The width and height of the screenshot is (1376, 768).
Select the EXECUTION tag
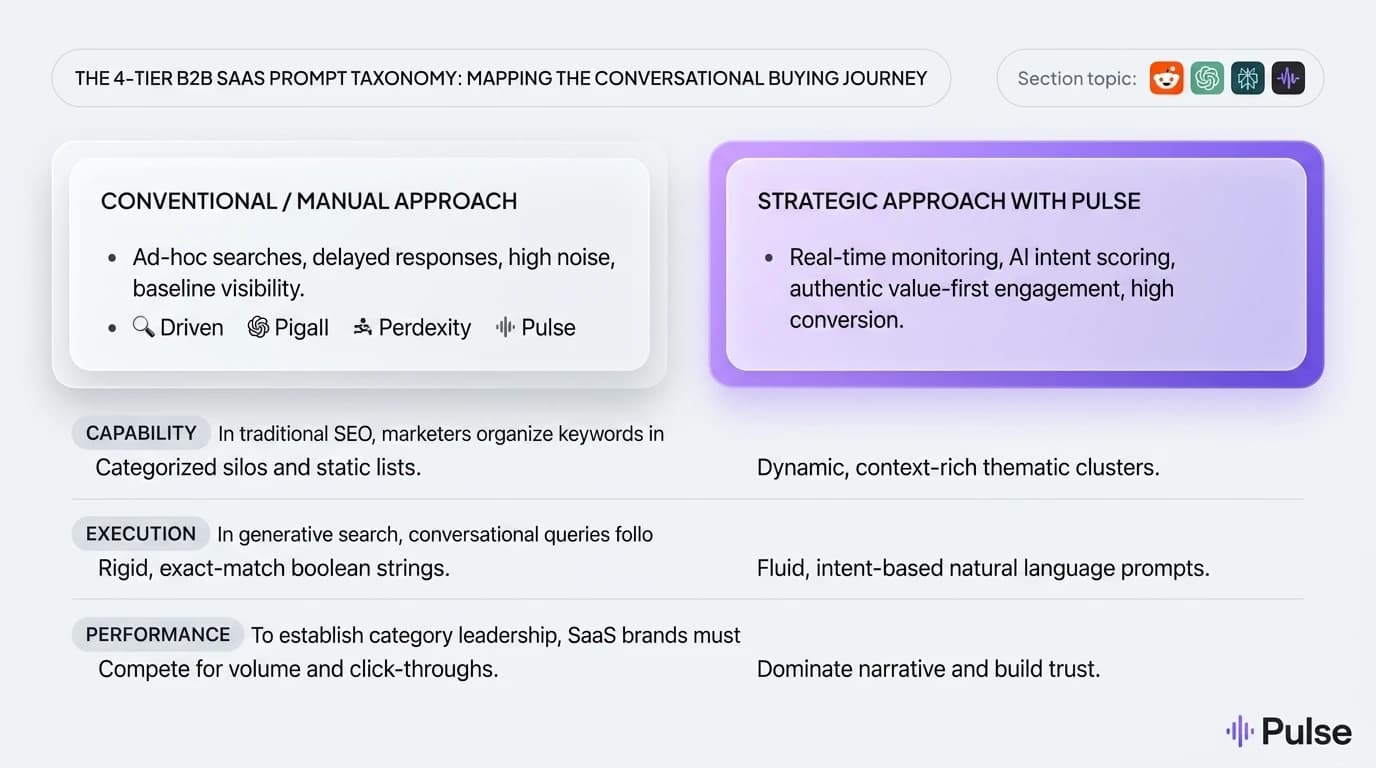click(x=141, y=533)
